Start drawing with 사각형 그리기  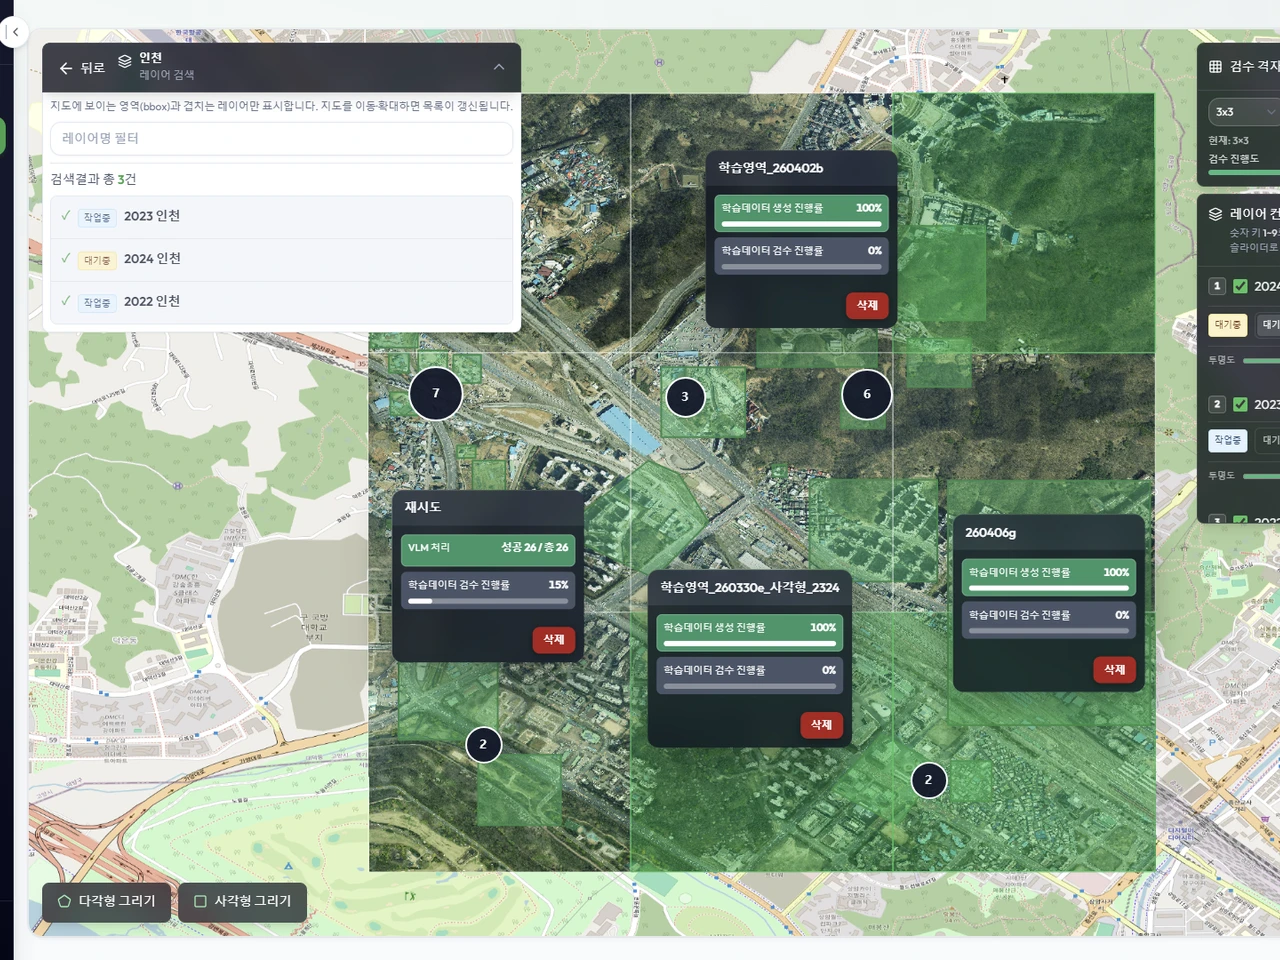coord(242,901)
